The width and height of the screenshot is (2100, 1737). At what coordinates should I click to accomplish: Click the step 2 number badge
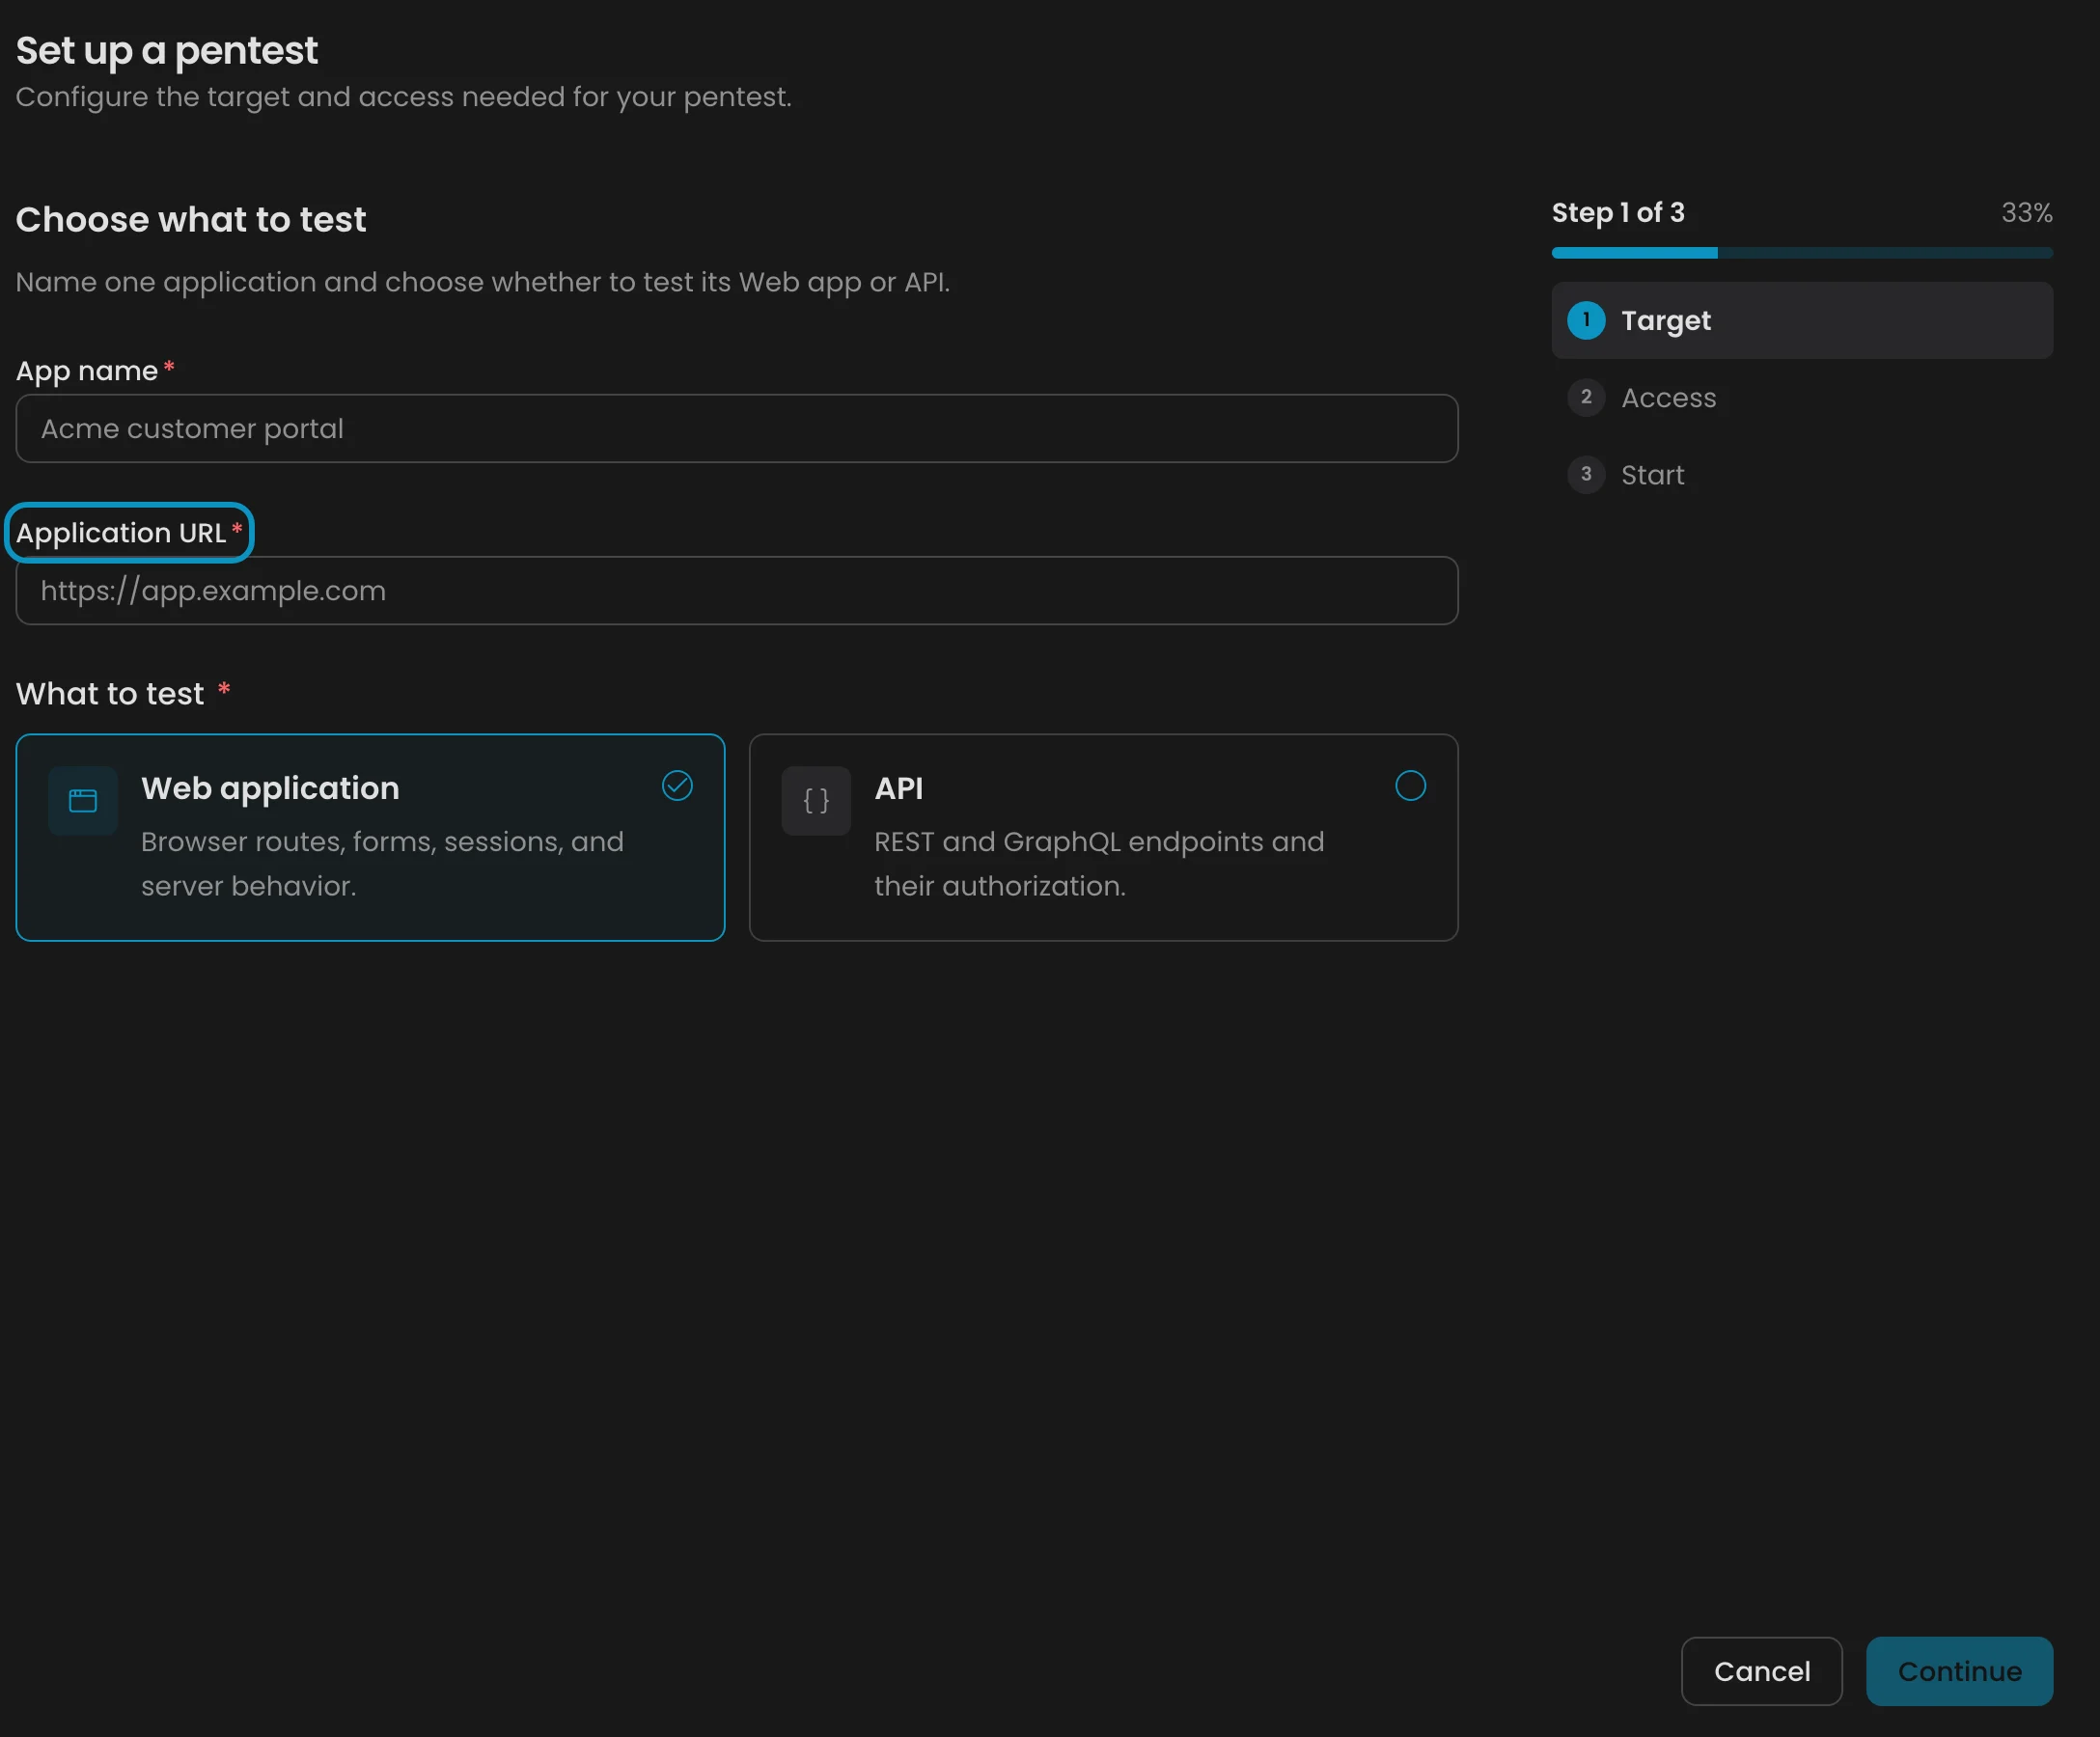pos(1586,397)
